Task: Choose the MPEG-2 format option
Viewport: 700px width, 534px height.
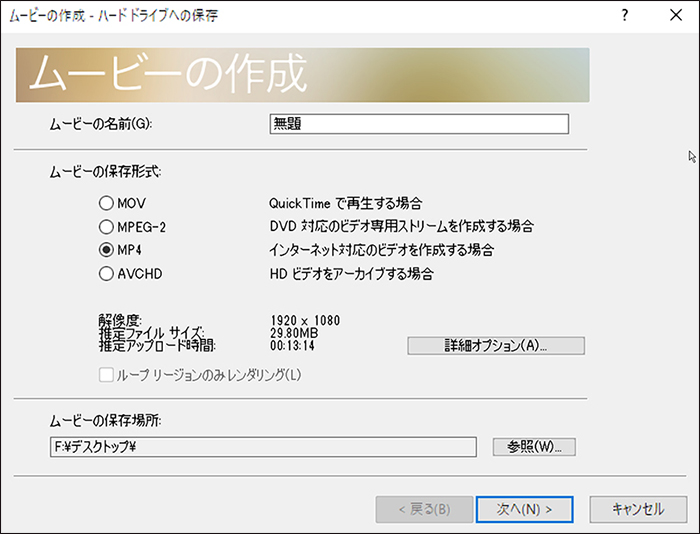Action: (106, 227)
